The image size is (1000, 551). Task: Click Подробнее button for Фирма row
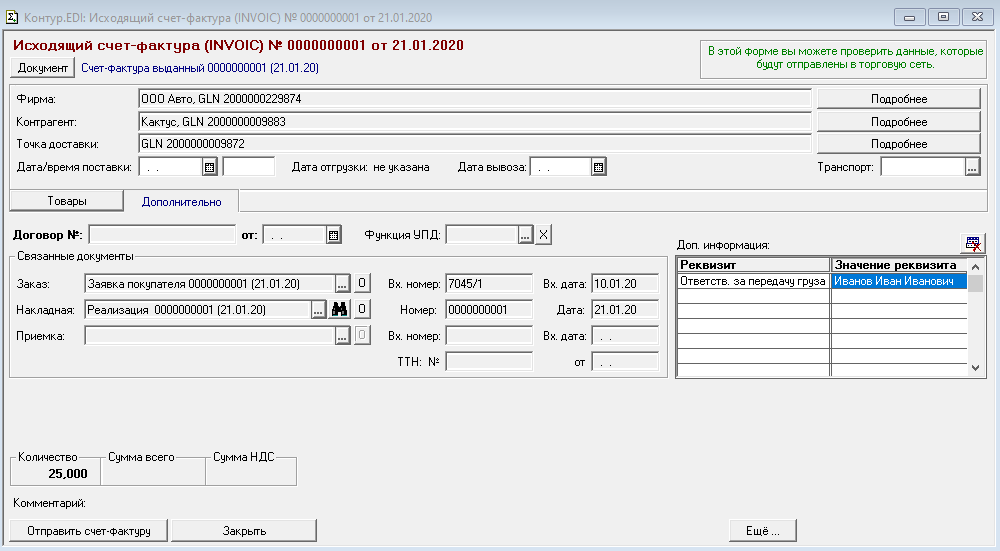tap(898, 99)
